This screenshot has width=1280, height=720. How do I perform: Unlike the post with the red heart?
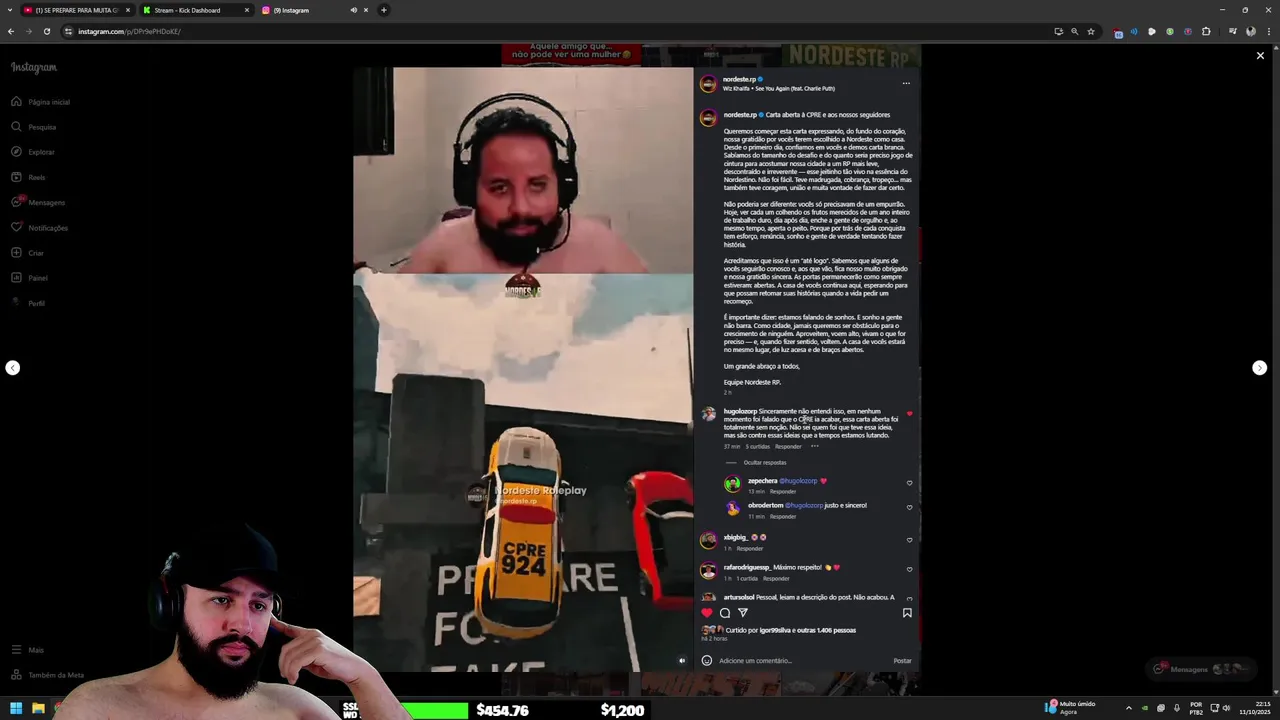(707, 613)
